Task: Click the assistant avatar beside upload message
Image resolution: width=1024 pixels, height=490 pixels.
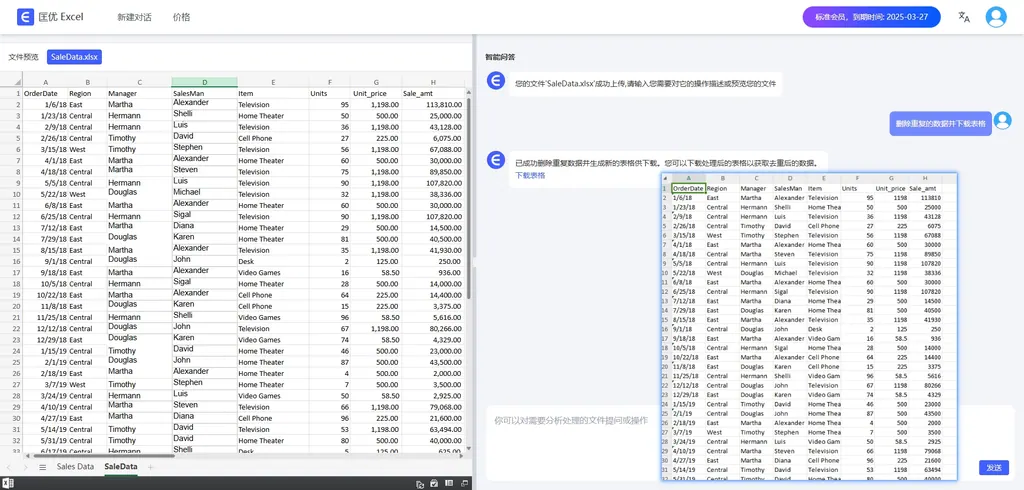Action: (x=494, y=81)
